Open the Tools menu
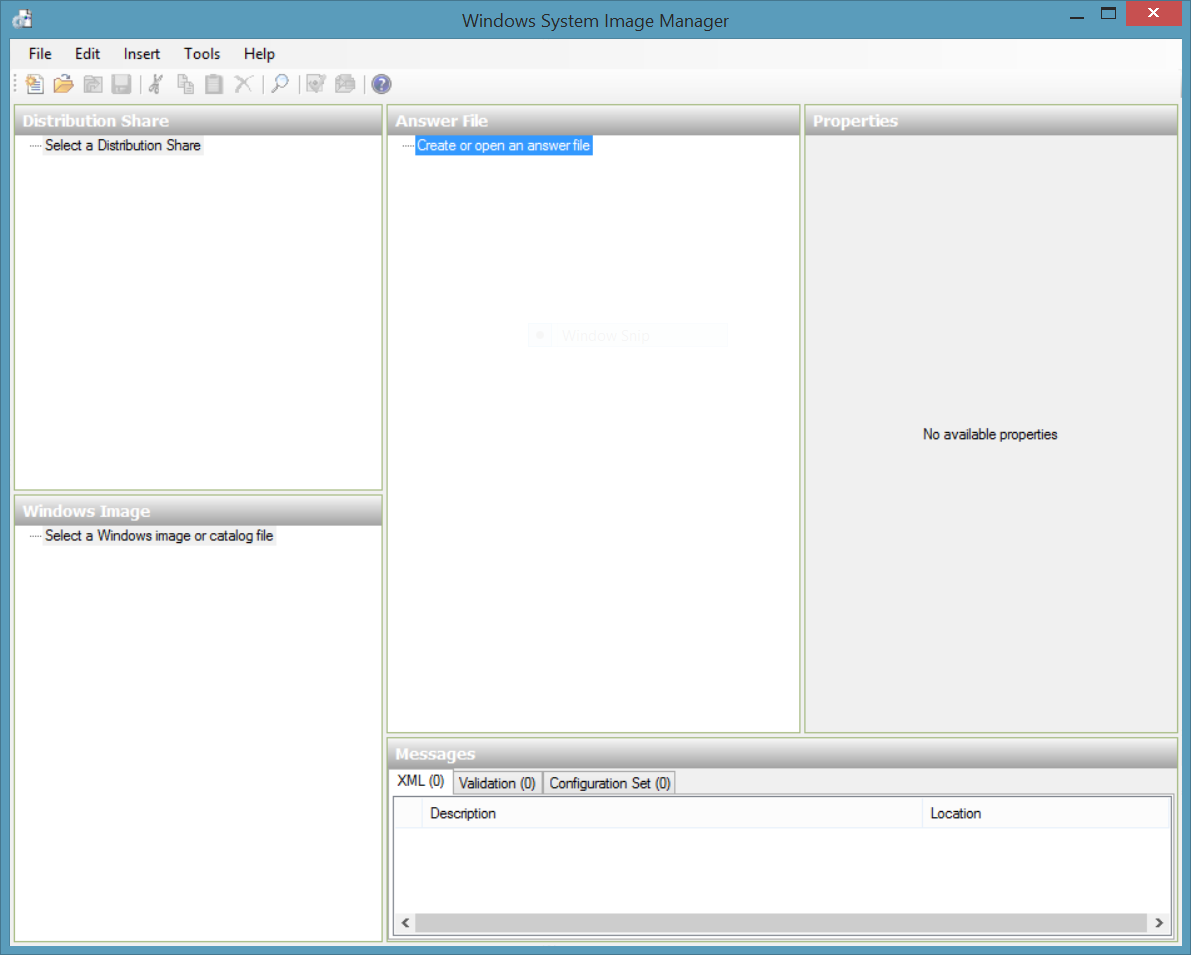 (202, 54)
